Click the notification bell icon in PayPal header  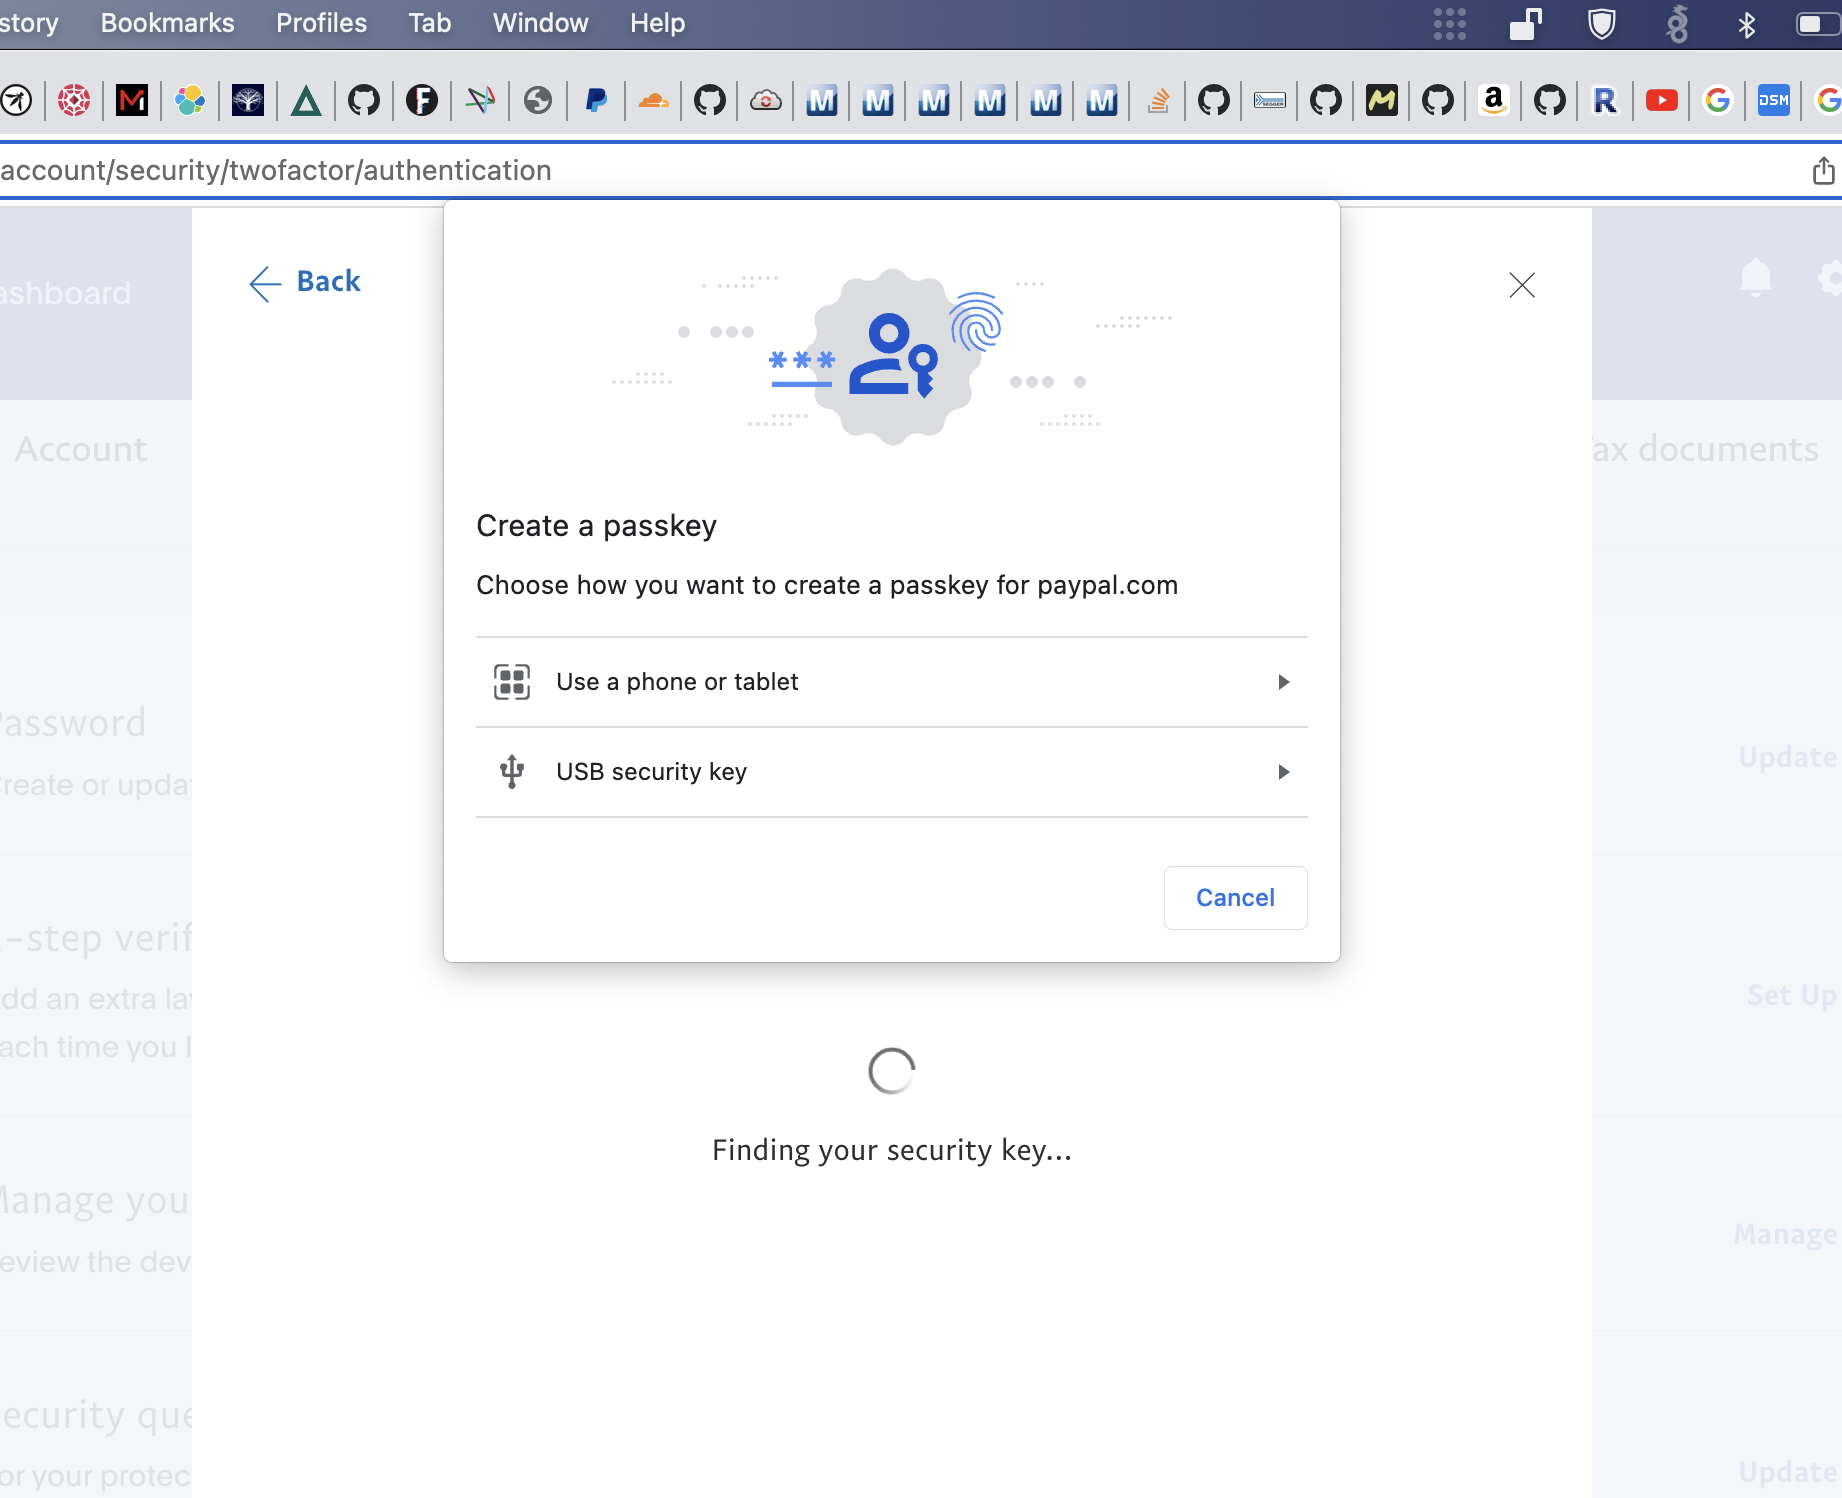tap(1756, 278)
